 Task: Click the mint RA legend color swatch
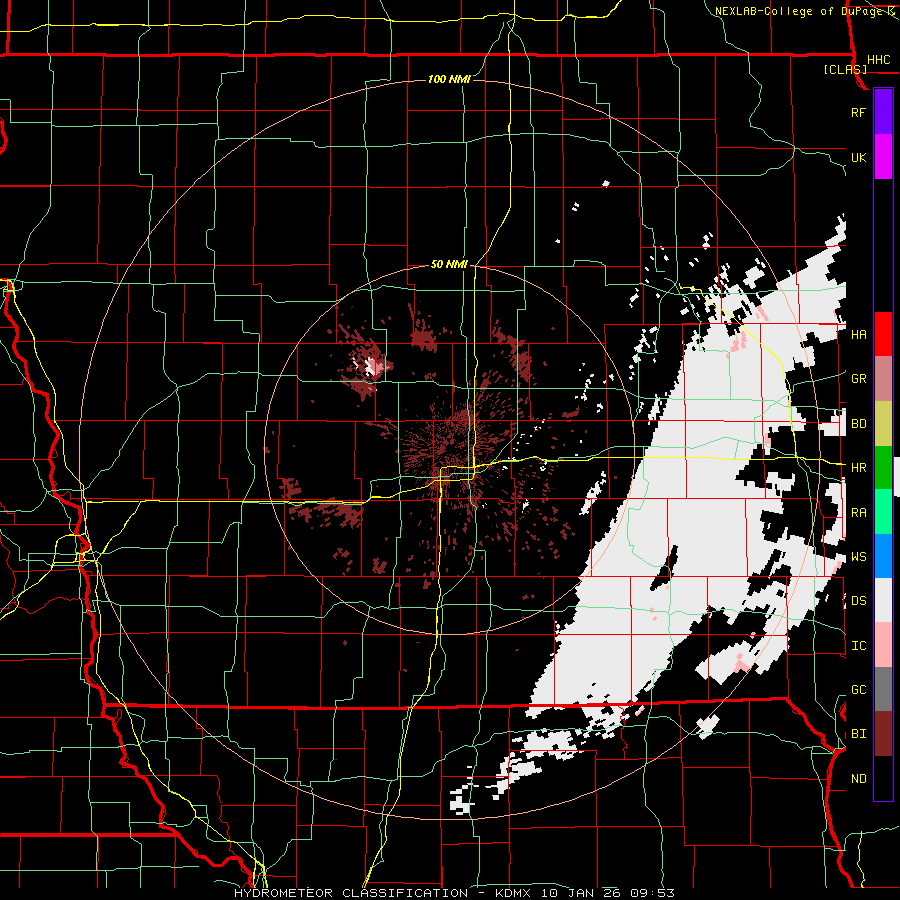click(x=883, y=512)
